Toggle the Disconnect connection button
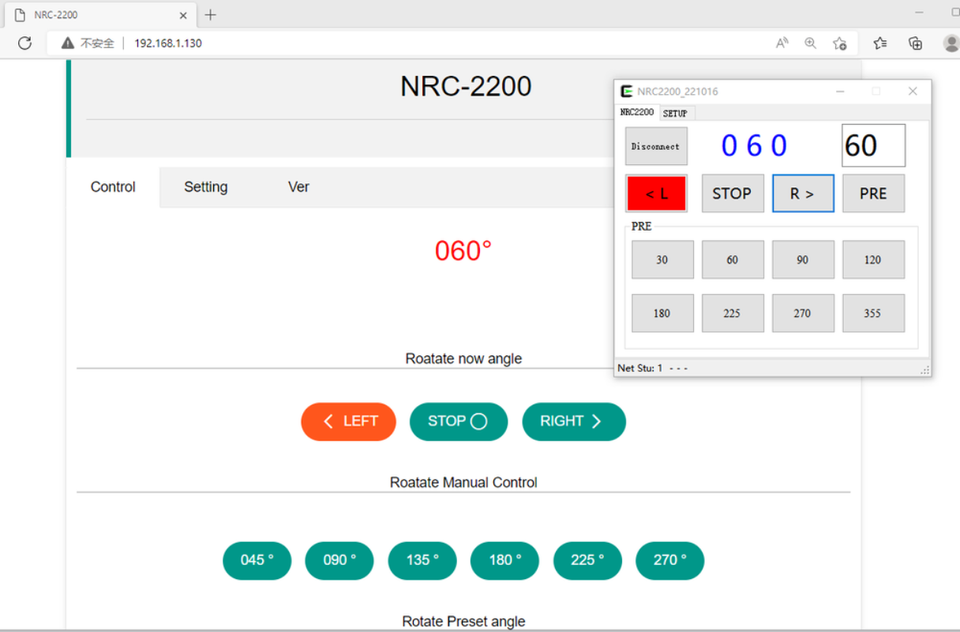This screenshot has width=960, height=632. click(x=655, y=146)
